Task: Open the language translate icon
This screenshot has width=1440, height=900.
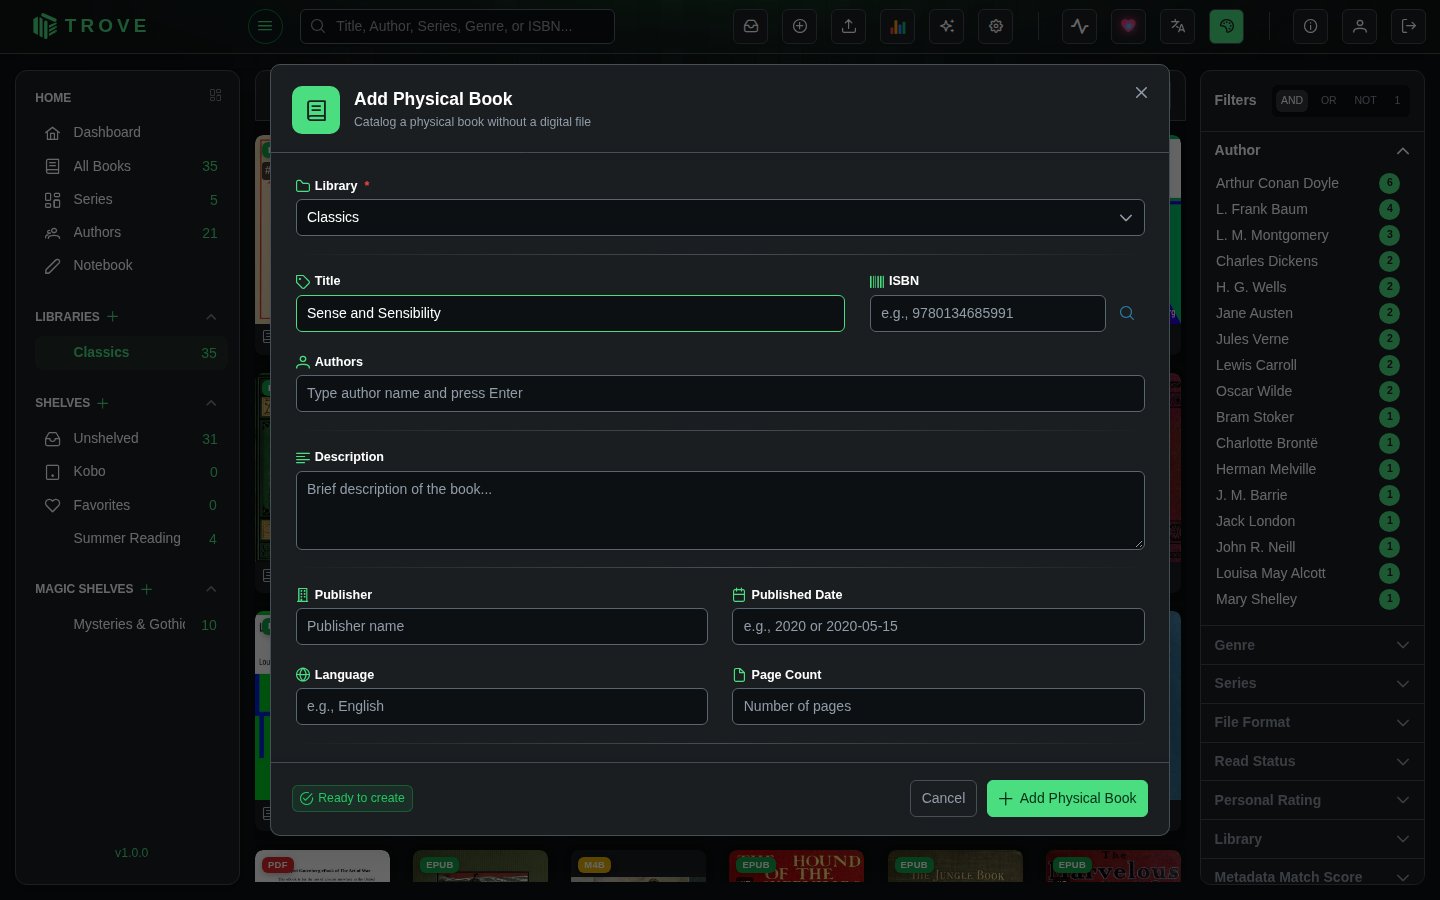Action: pyautogui.click(x=1178, y=27)
